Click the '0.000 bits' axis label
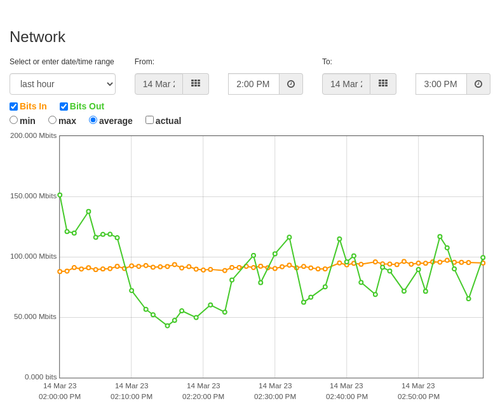The width and height of the screenshot is (500, 403). coord(41,377)
